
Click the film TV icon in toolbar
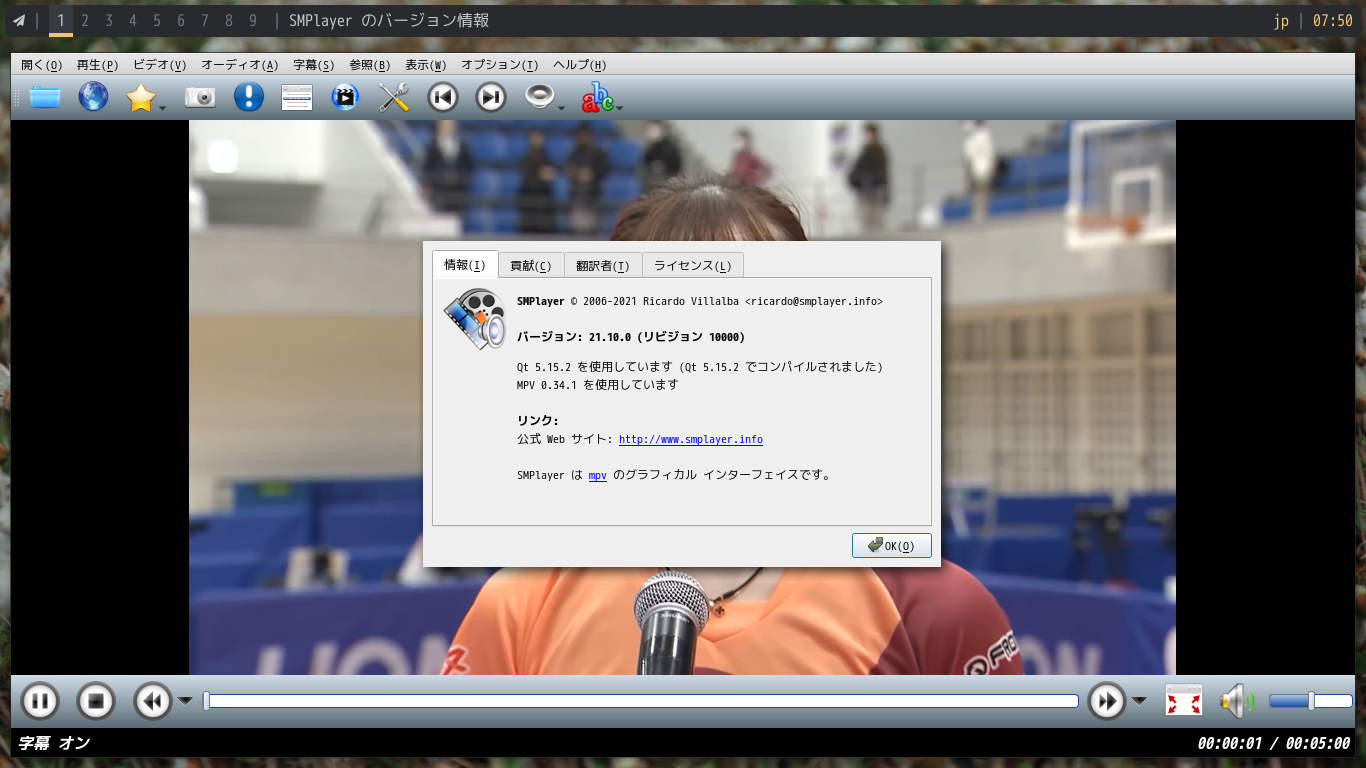coord(345,97)
